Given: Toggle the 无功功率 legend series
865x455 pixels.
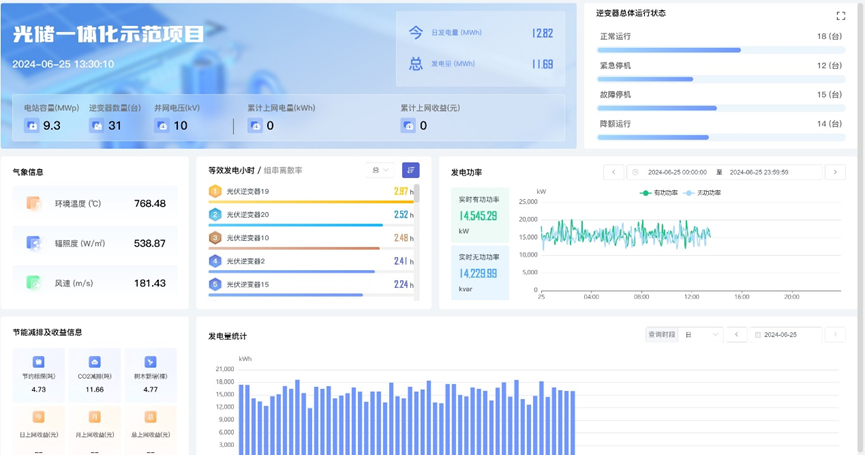Looking at the screenshot, I should 704,193.
